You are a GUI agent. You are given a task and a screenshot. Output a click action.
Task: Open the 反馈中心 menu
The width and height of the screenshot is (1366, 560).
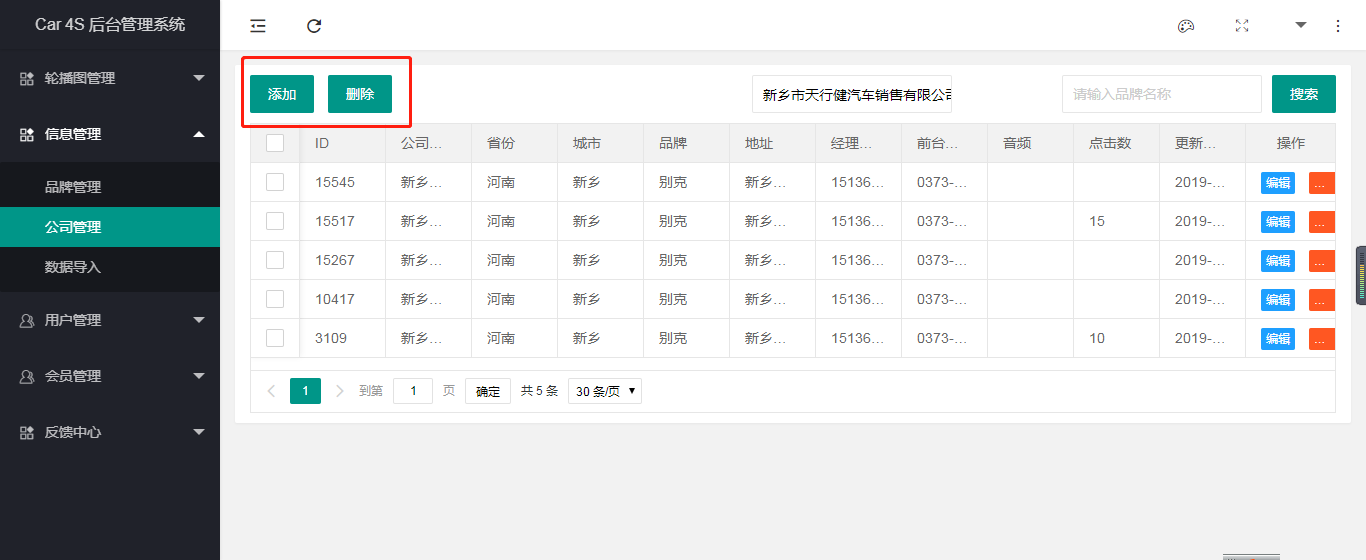pos(110,432)
